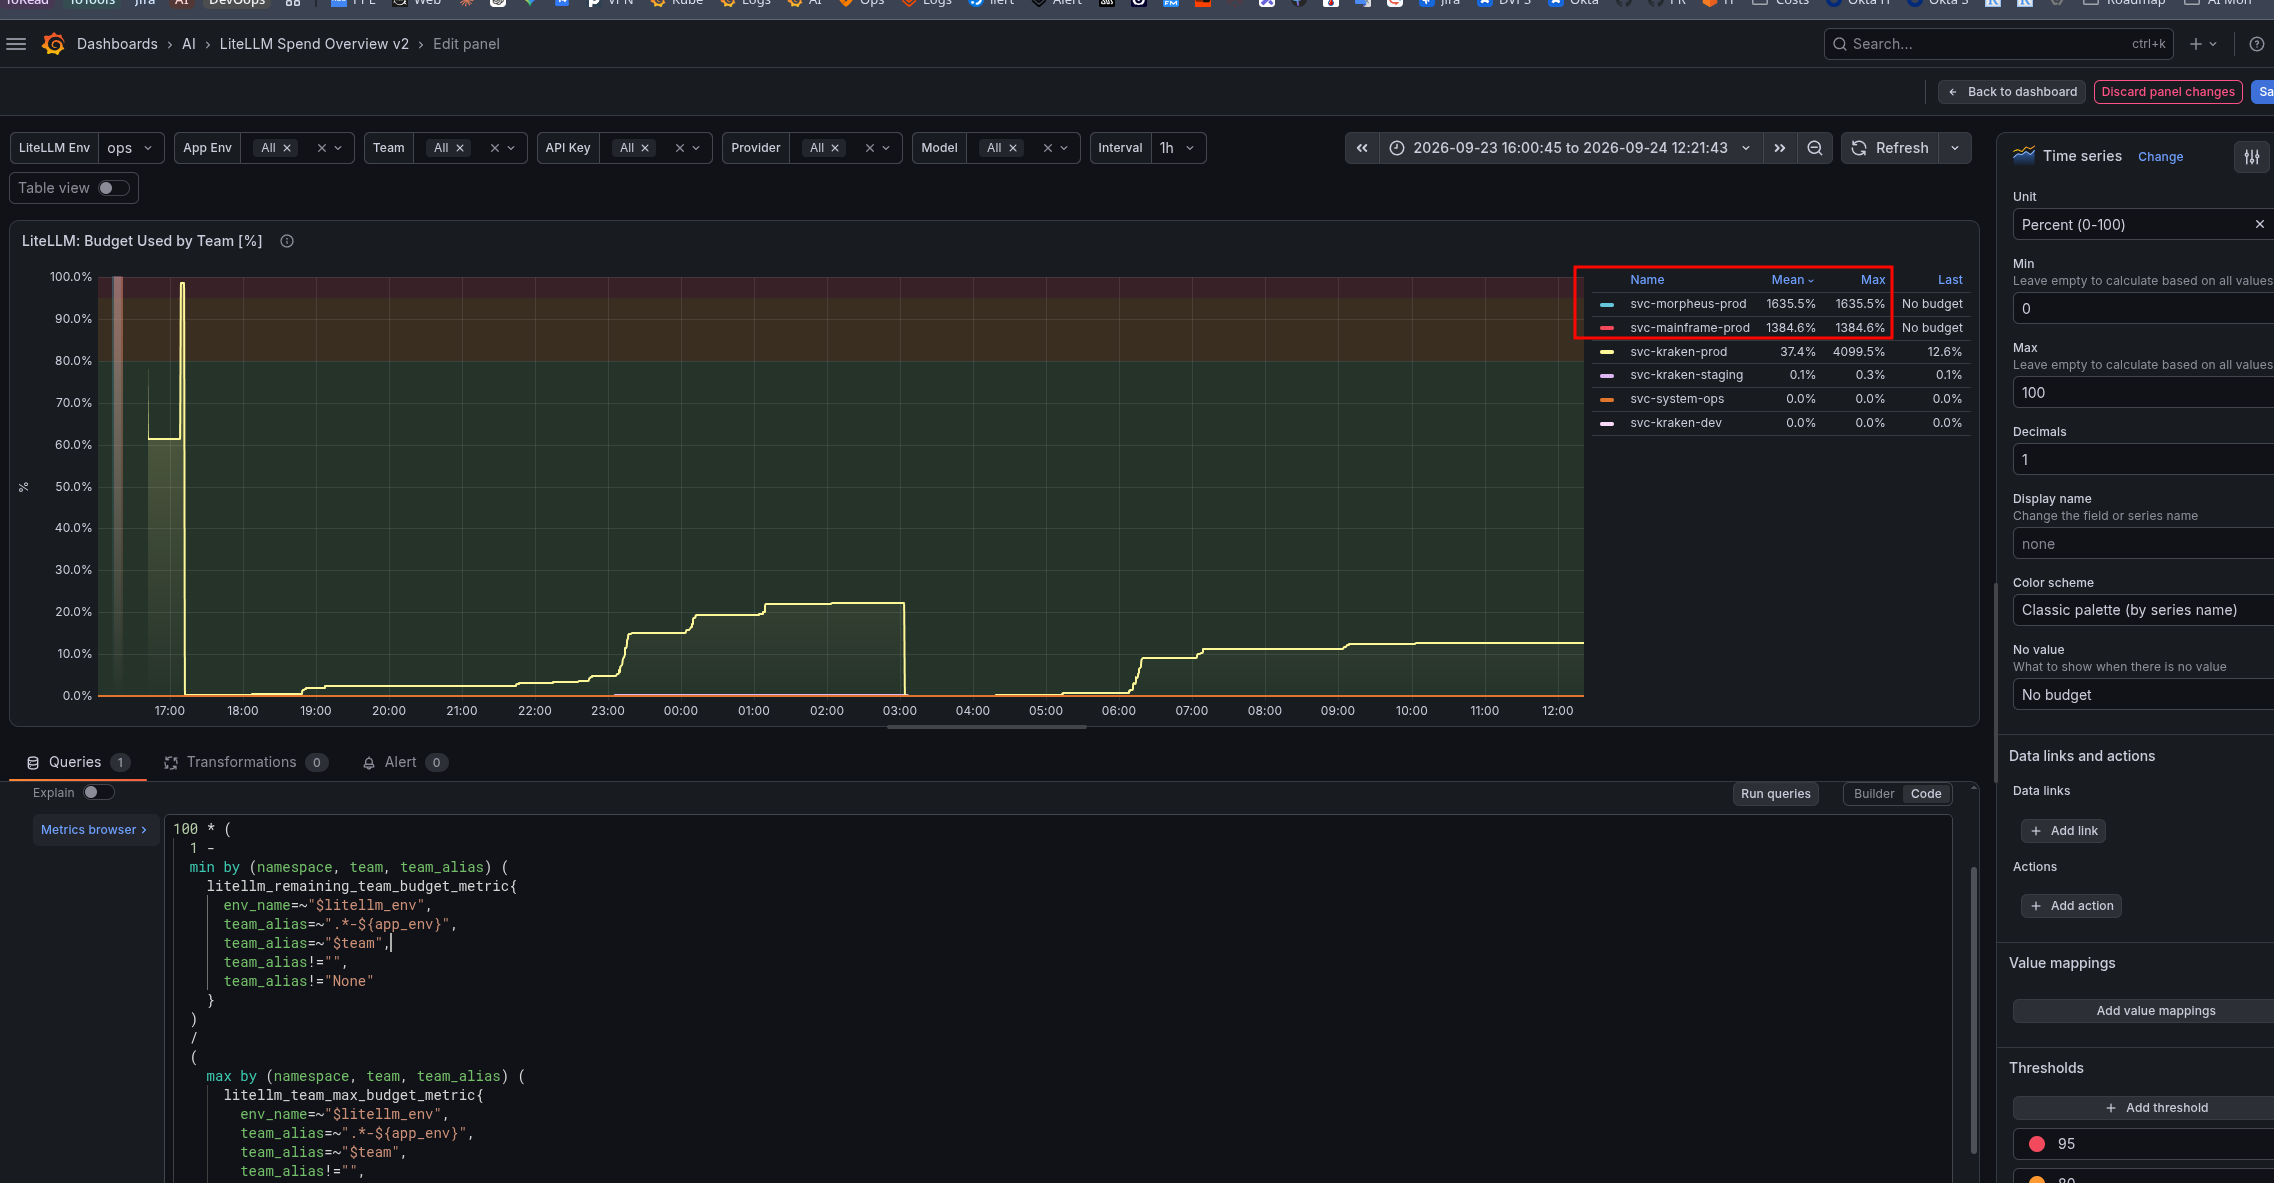Switch query editor to Code mode

pos(1926,794)
